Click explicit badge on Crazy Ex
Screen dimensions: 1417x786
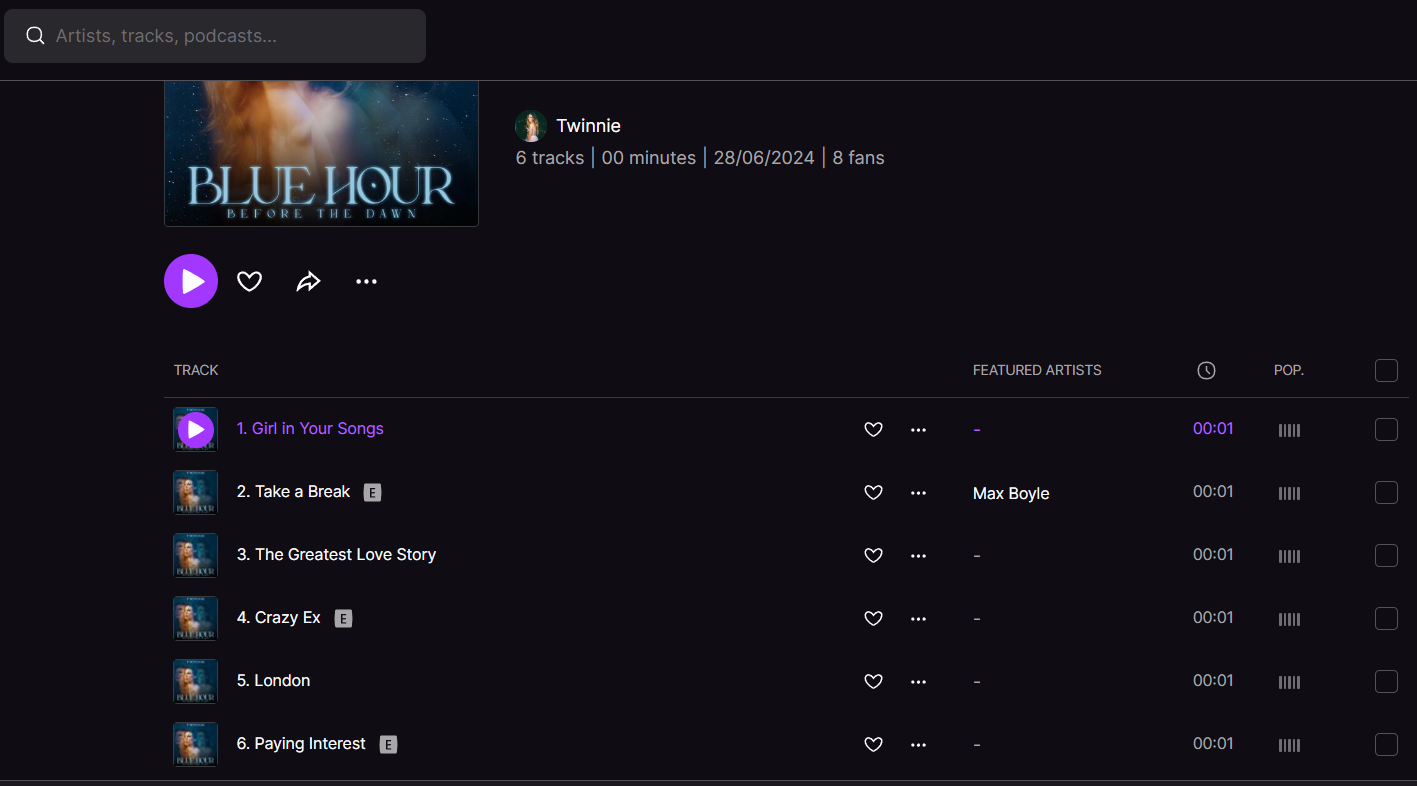(343, 619)
